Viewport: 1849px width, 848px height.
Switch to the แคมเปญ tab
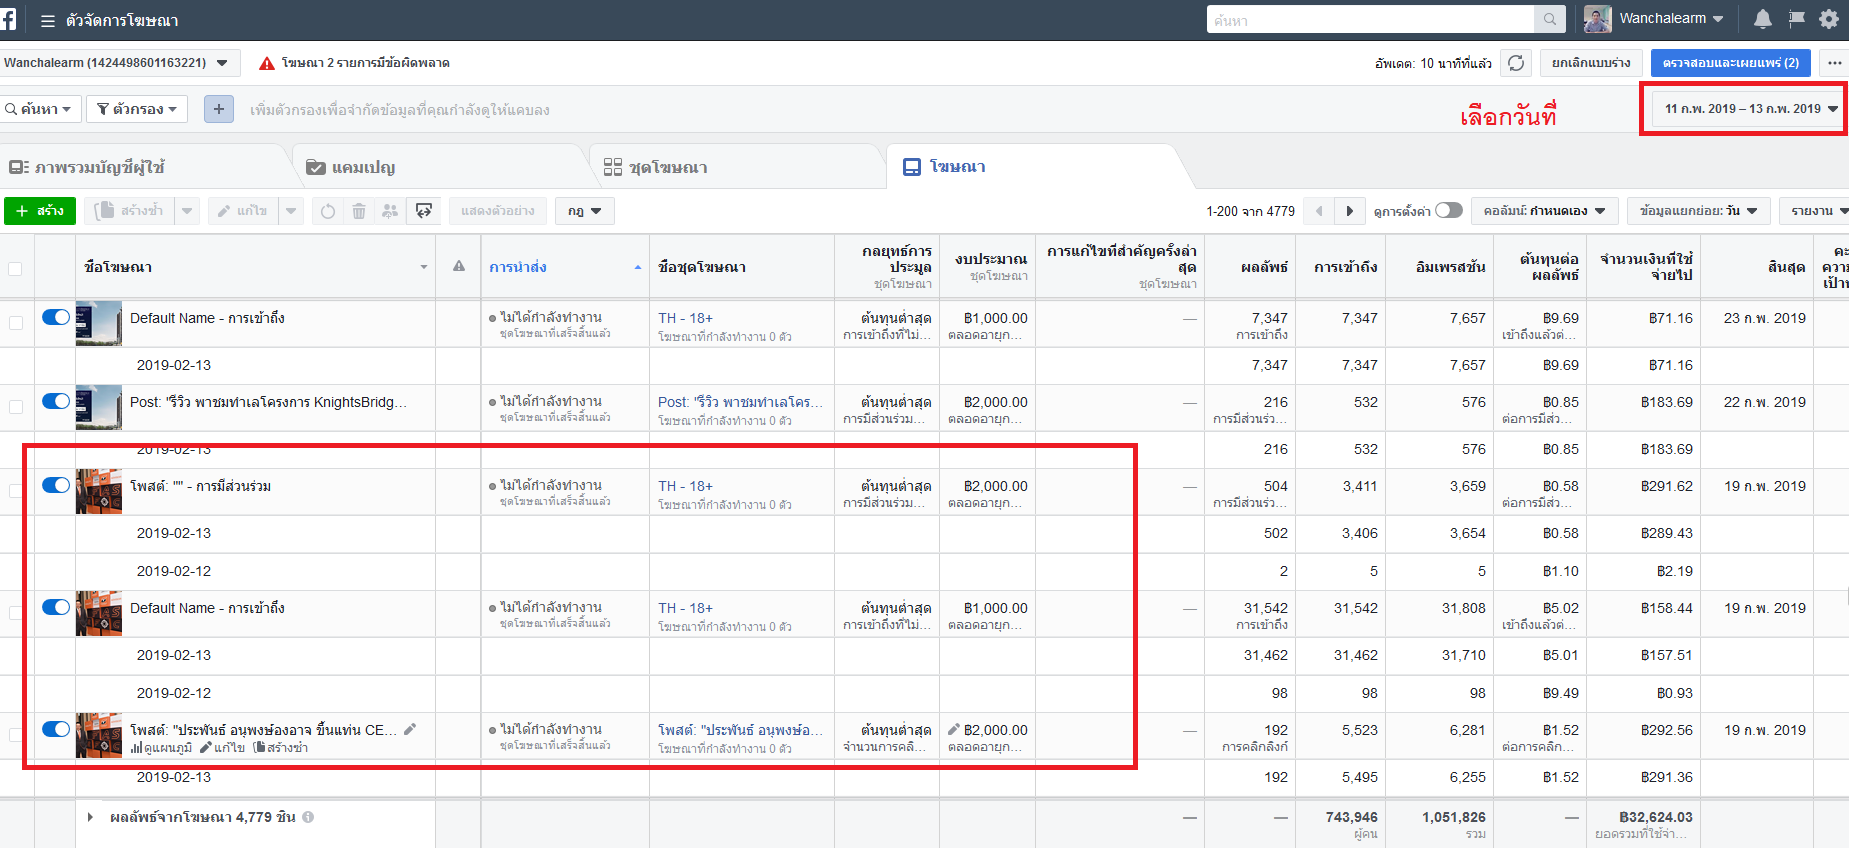pyautogui.click(x=351, y=167)
